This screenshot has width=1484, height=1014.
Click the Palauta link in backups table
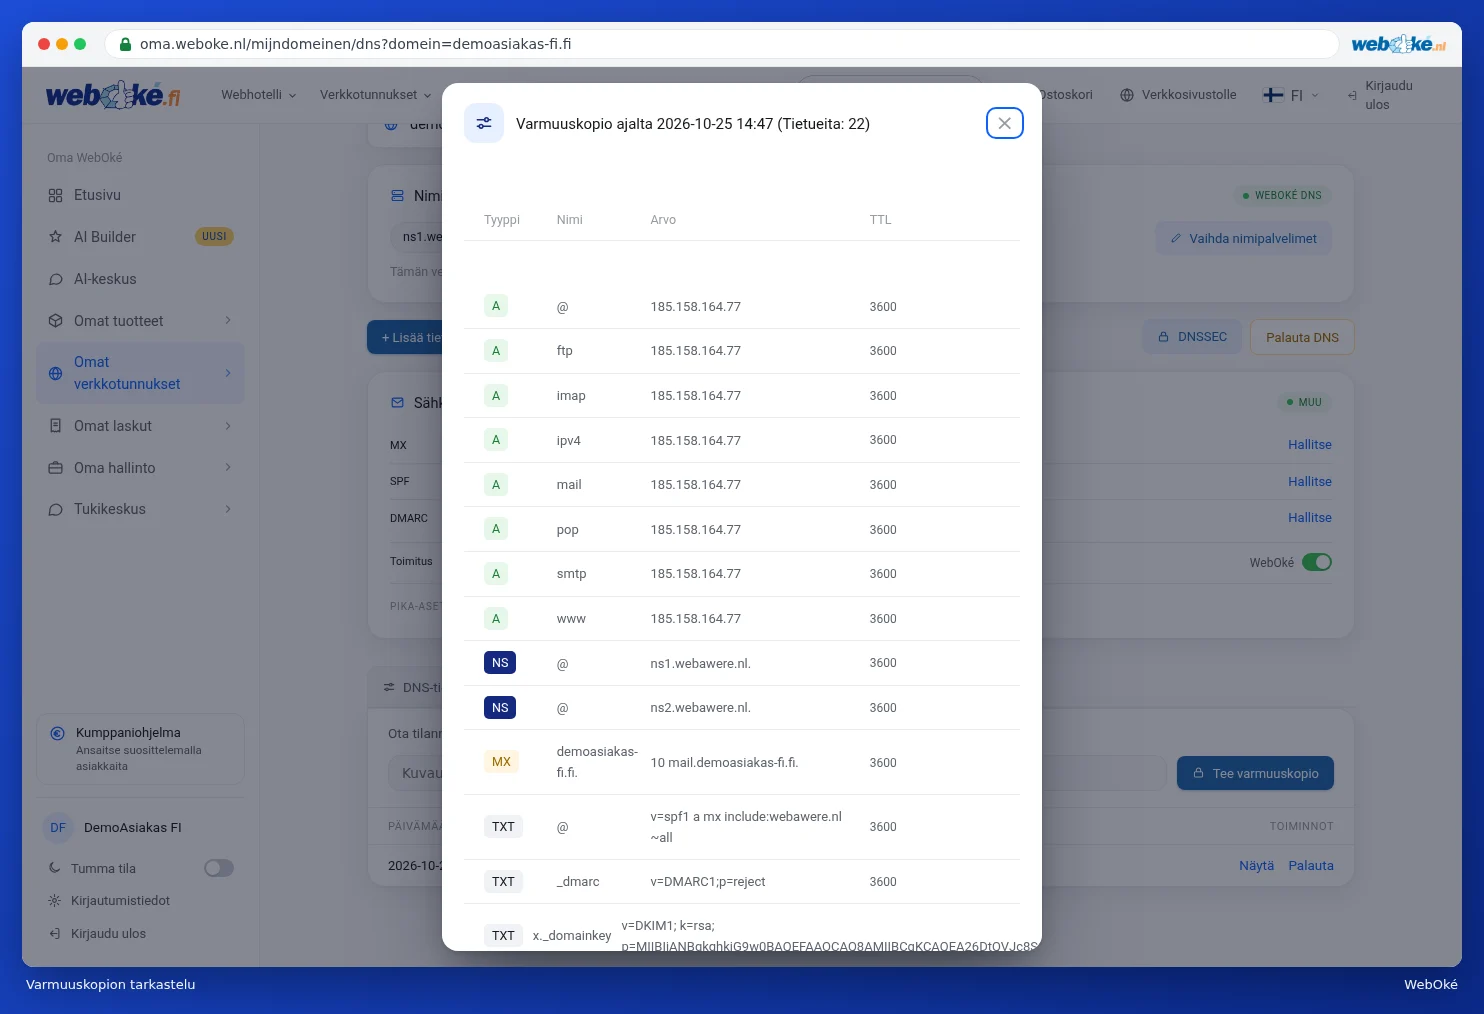coord(1311,866)
